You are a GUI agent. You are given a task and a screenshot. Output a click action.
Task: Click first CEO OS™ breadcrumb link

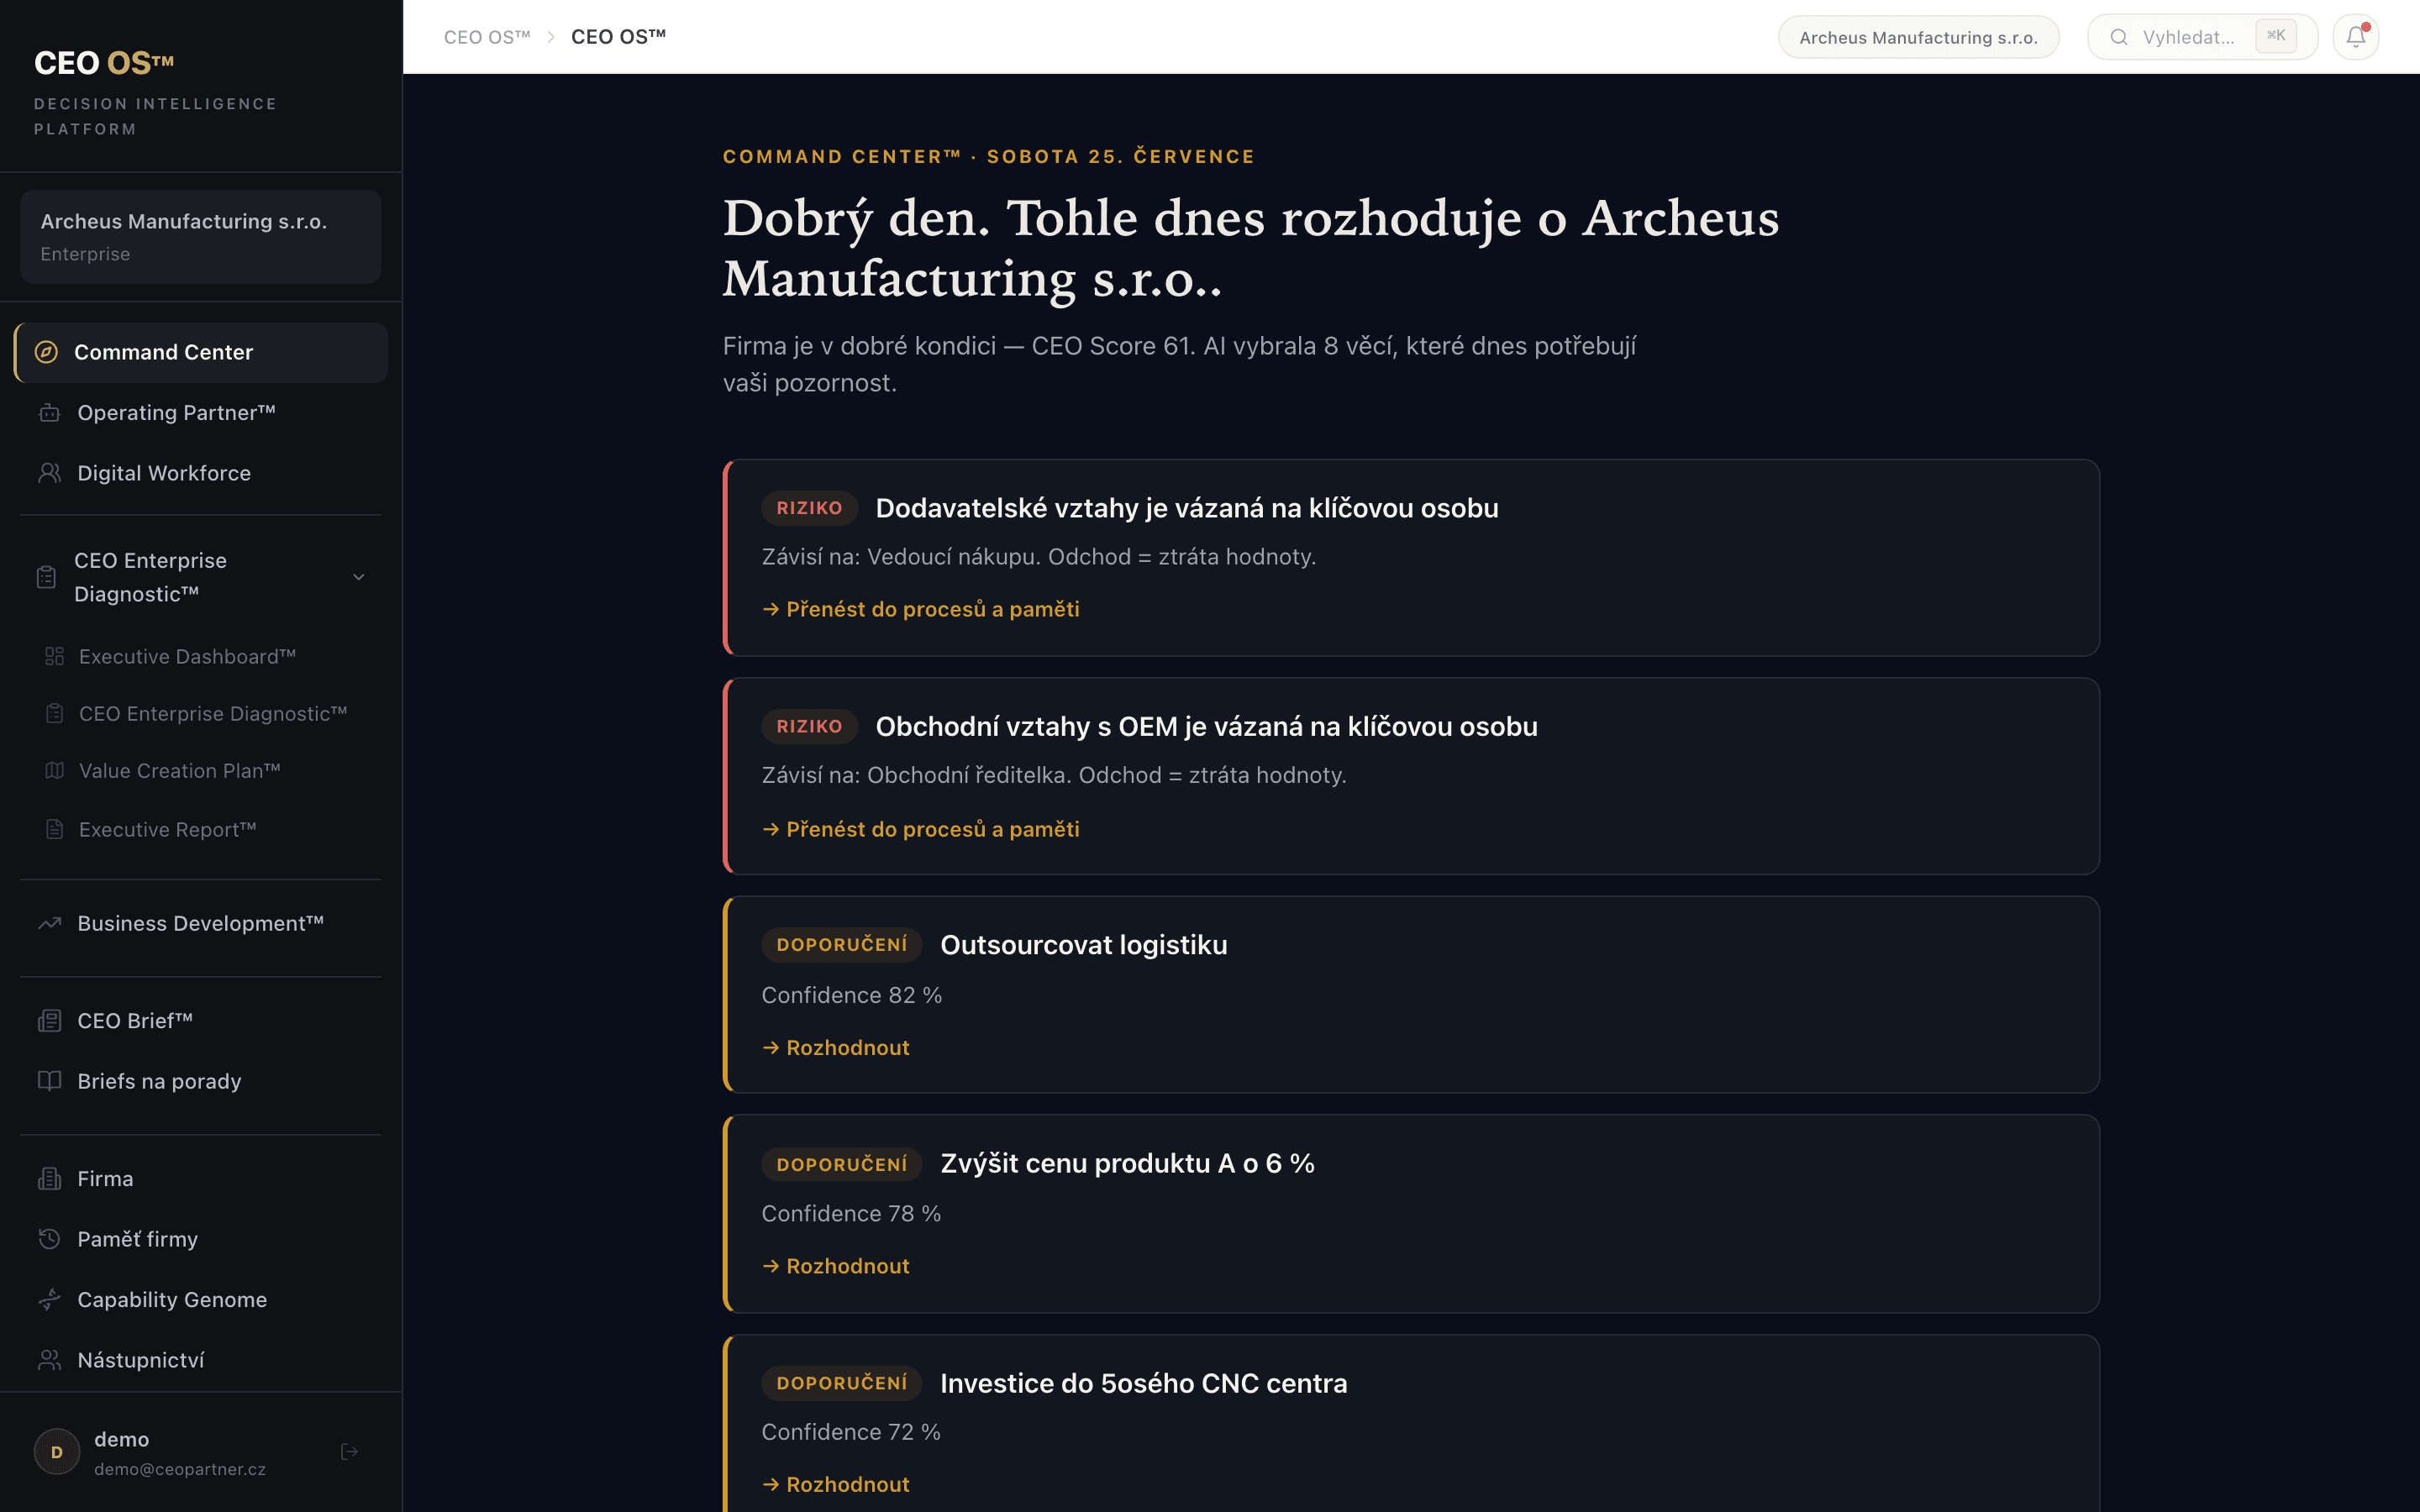tap(487, 37)
